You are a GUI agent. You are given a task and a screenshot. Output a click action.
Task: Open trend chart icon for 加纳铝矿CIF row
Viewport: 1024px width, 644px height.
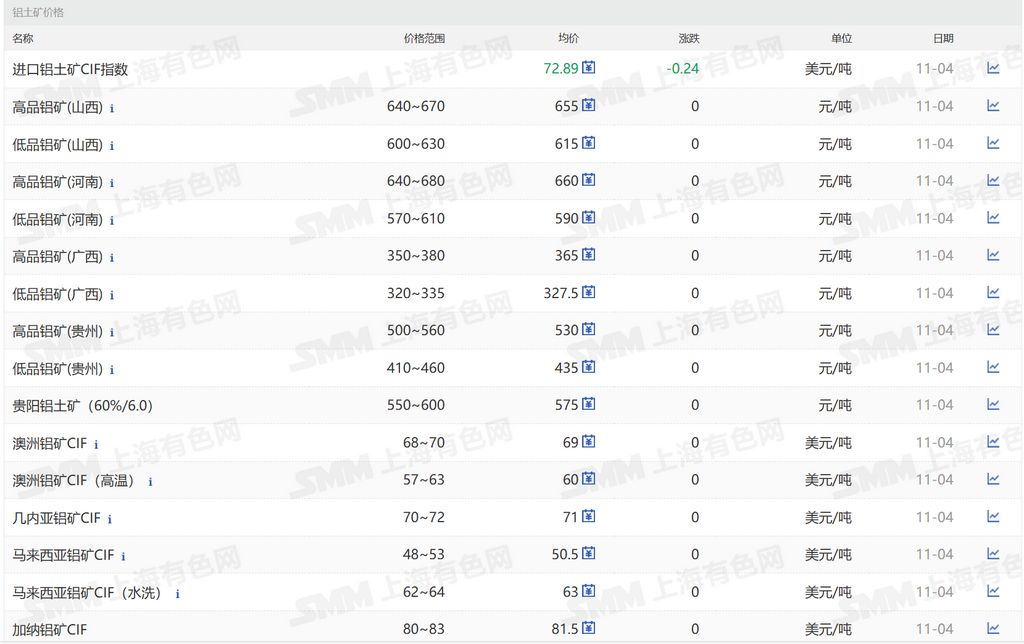point(993,629)
